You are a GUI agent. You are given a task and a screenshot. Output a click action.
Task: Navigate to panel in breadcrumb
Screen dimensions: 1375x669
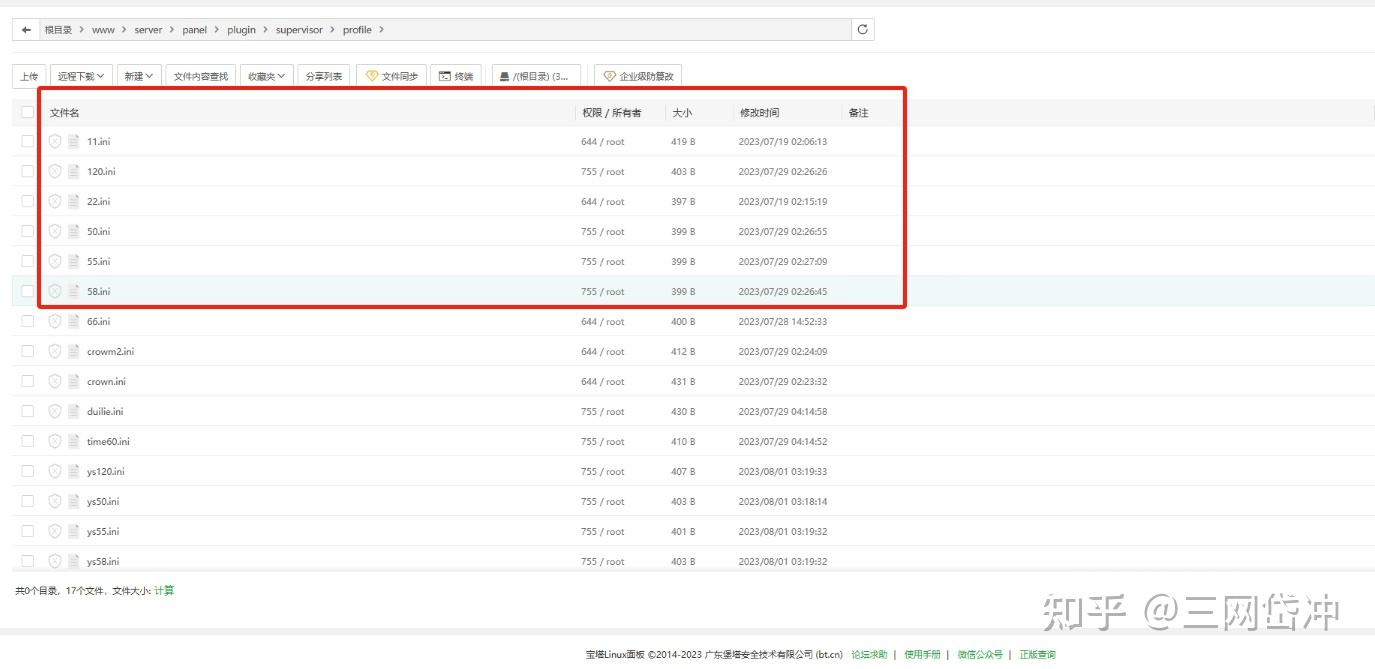coord(194,30)
